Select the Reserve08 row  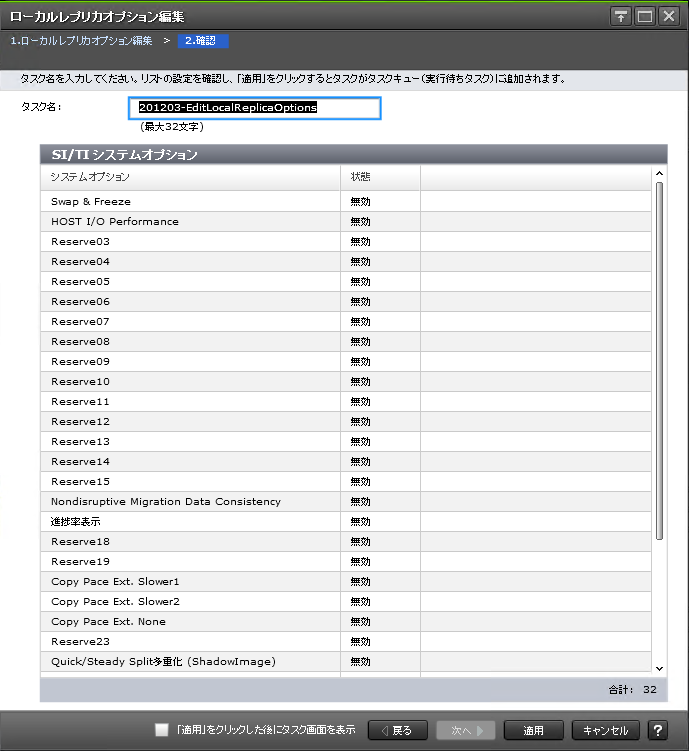(346, 342)
